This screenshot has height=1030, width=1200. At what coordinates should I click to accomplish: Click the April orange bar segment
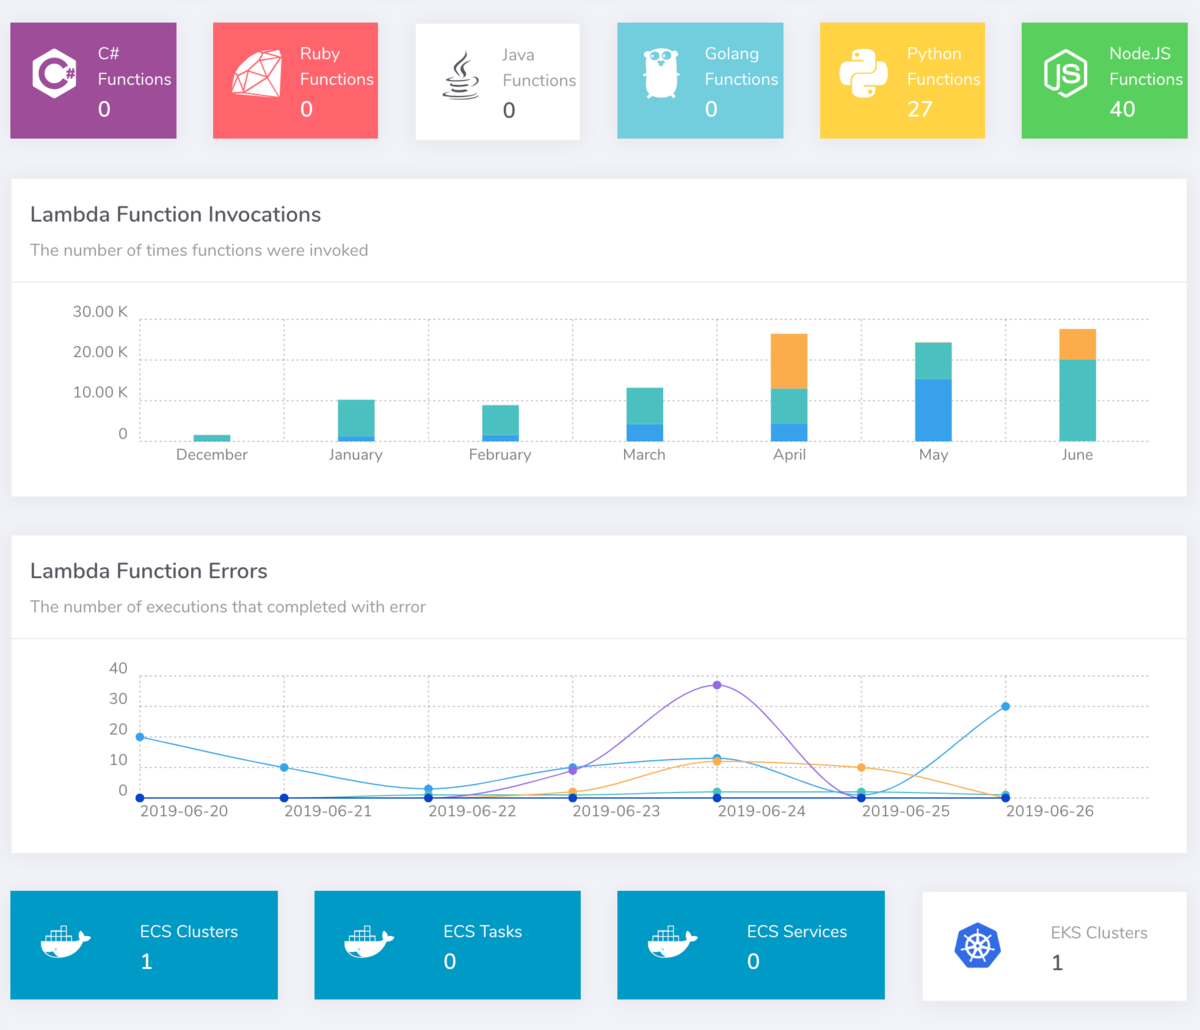click(789, 361)
